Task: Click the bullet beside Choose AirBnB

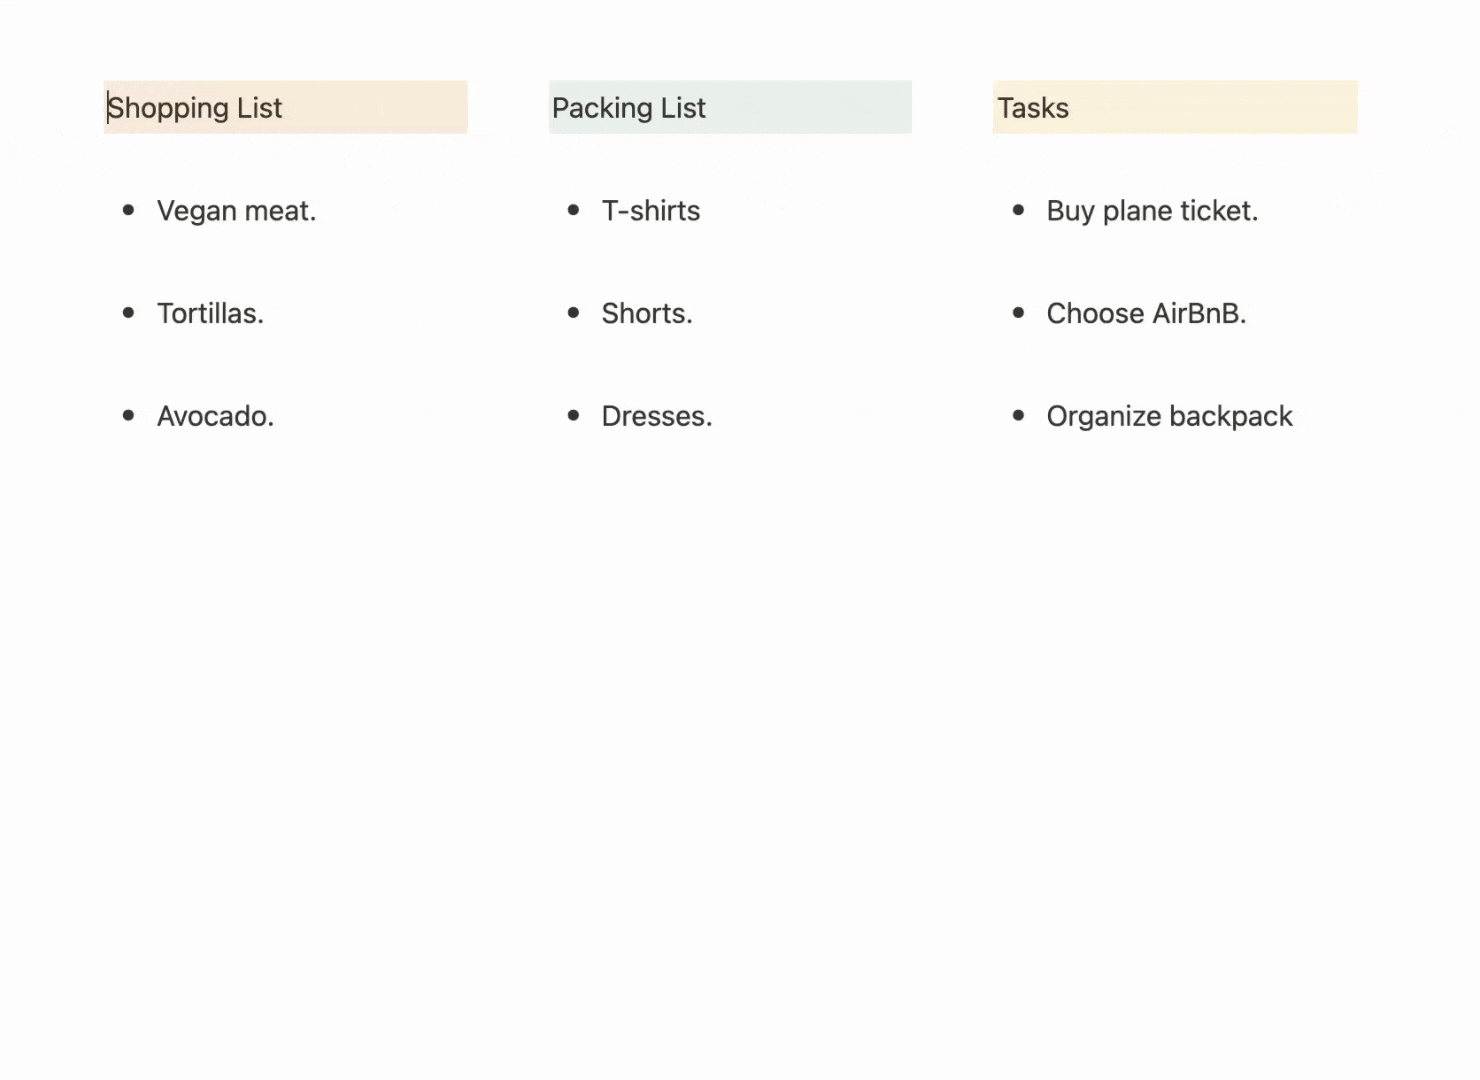Action: [1018, 313]
